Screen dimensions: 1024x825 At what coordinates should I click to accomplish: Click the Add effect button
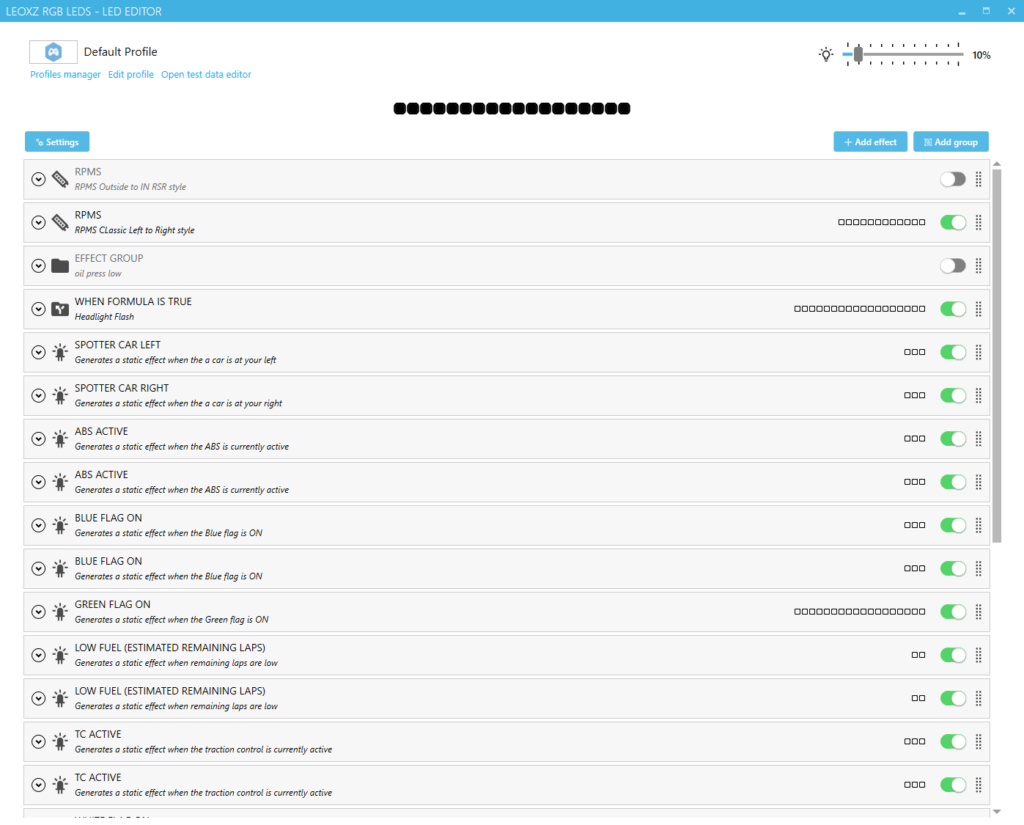click(870, 142)
